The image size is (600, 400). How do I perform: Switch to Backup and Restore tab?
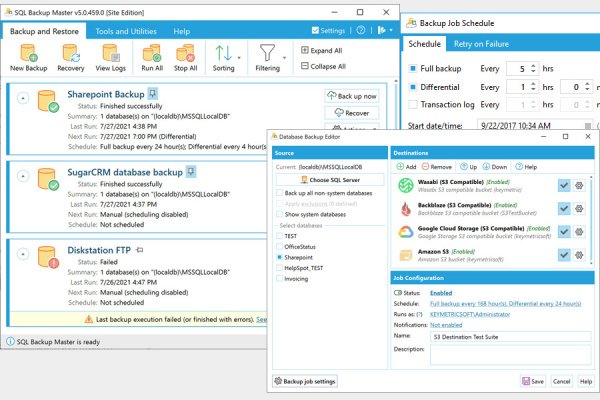pyautogui.click(x=44, y=31)
